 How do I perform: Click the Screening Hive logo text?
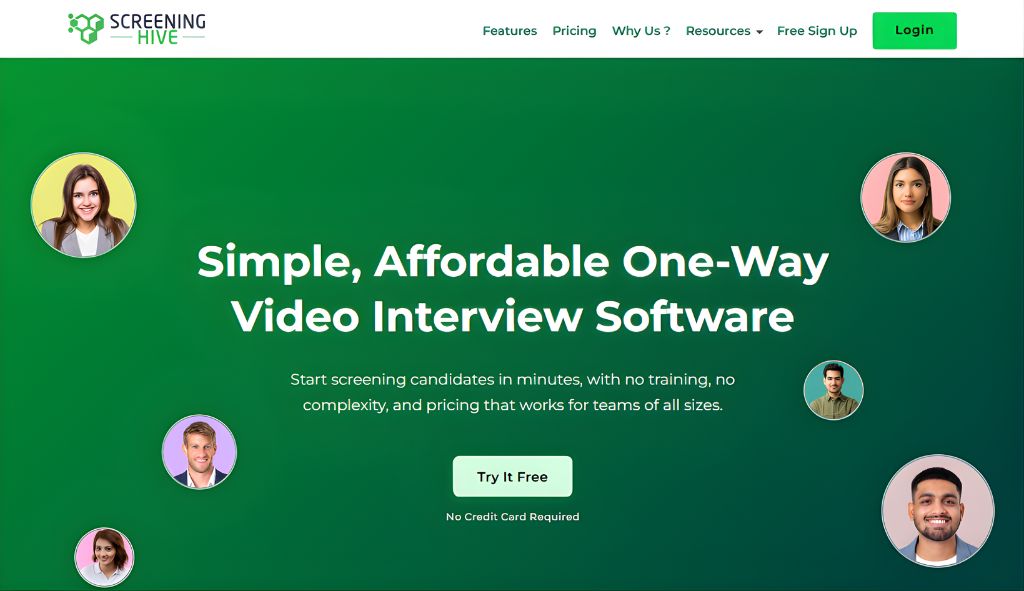click(x=157, y=29)
